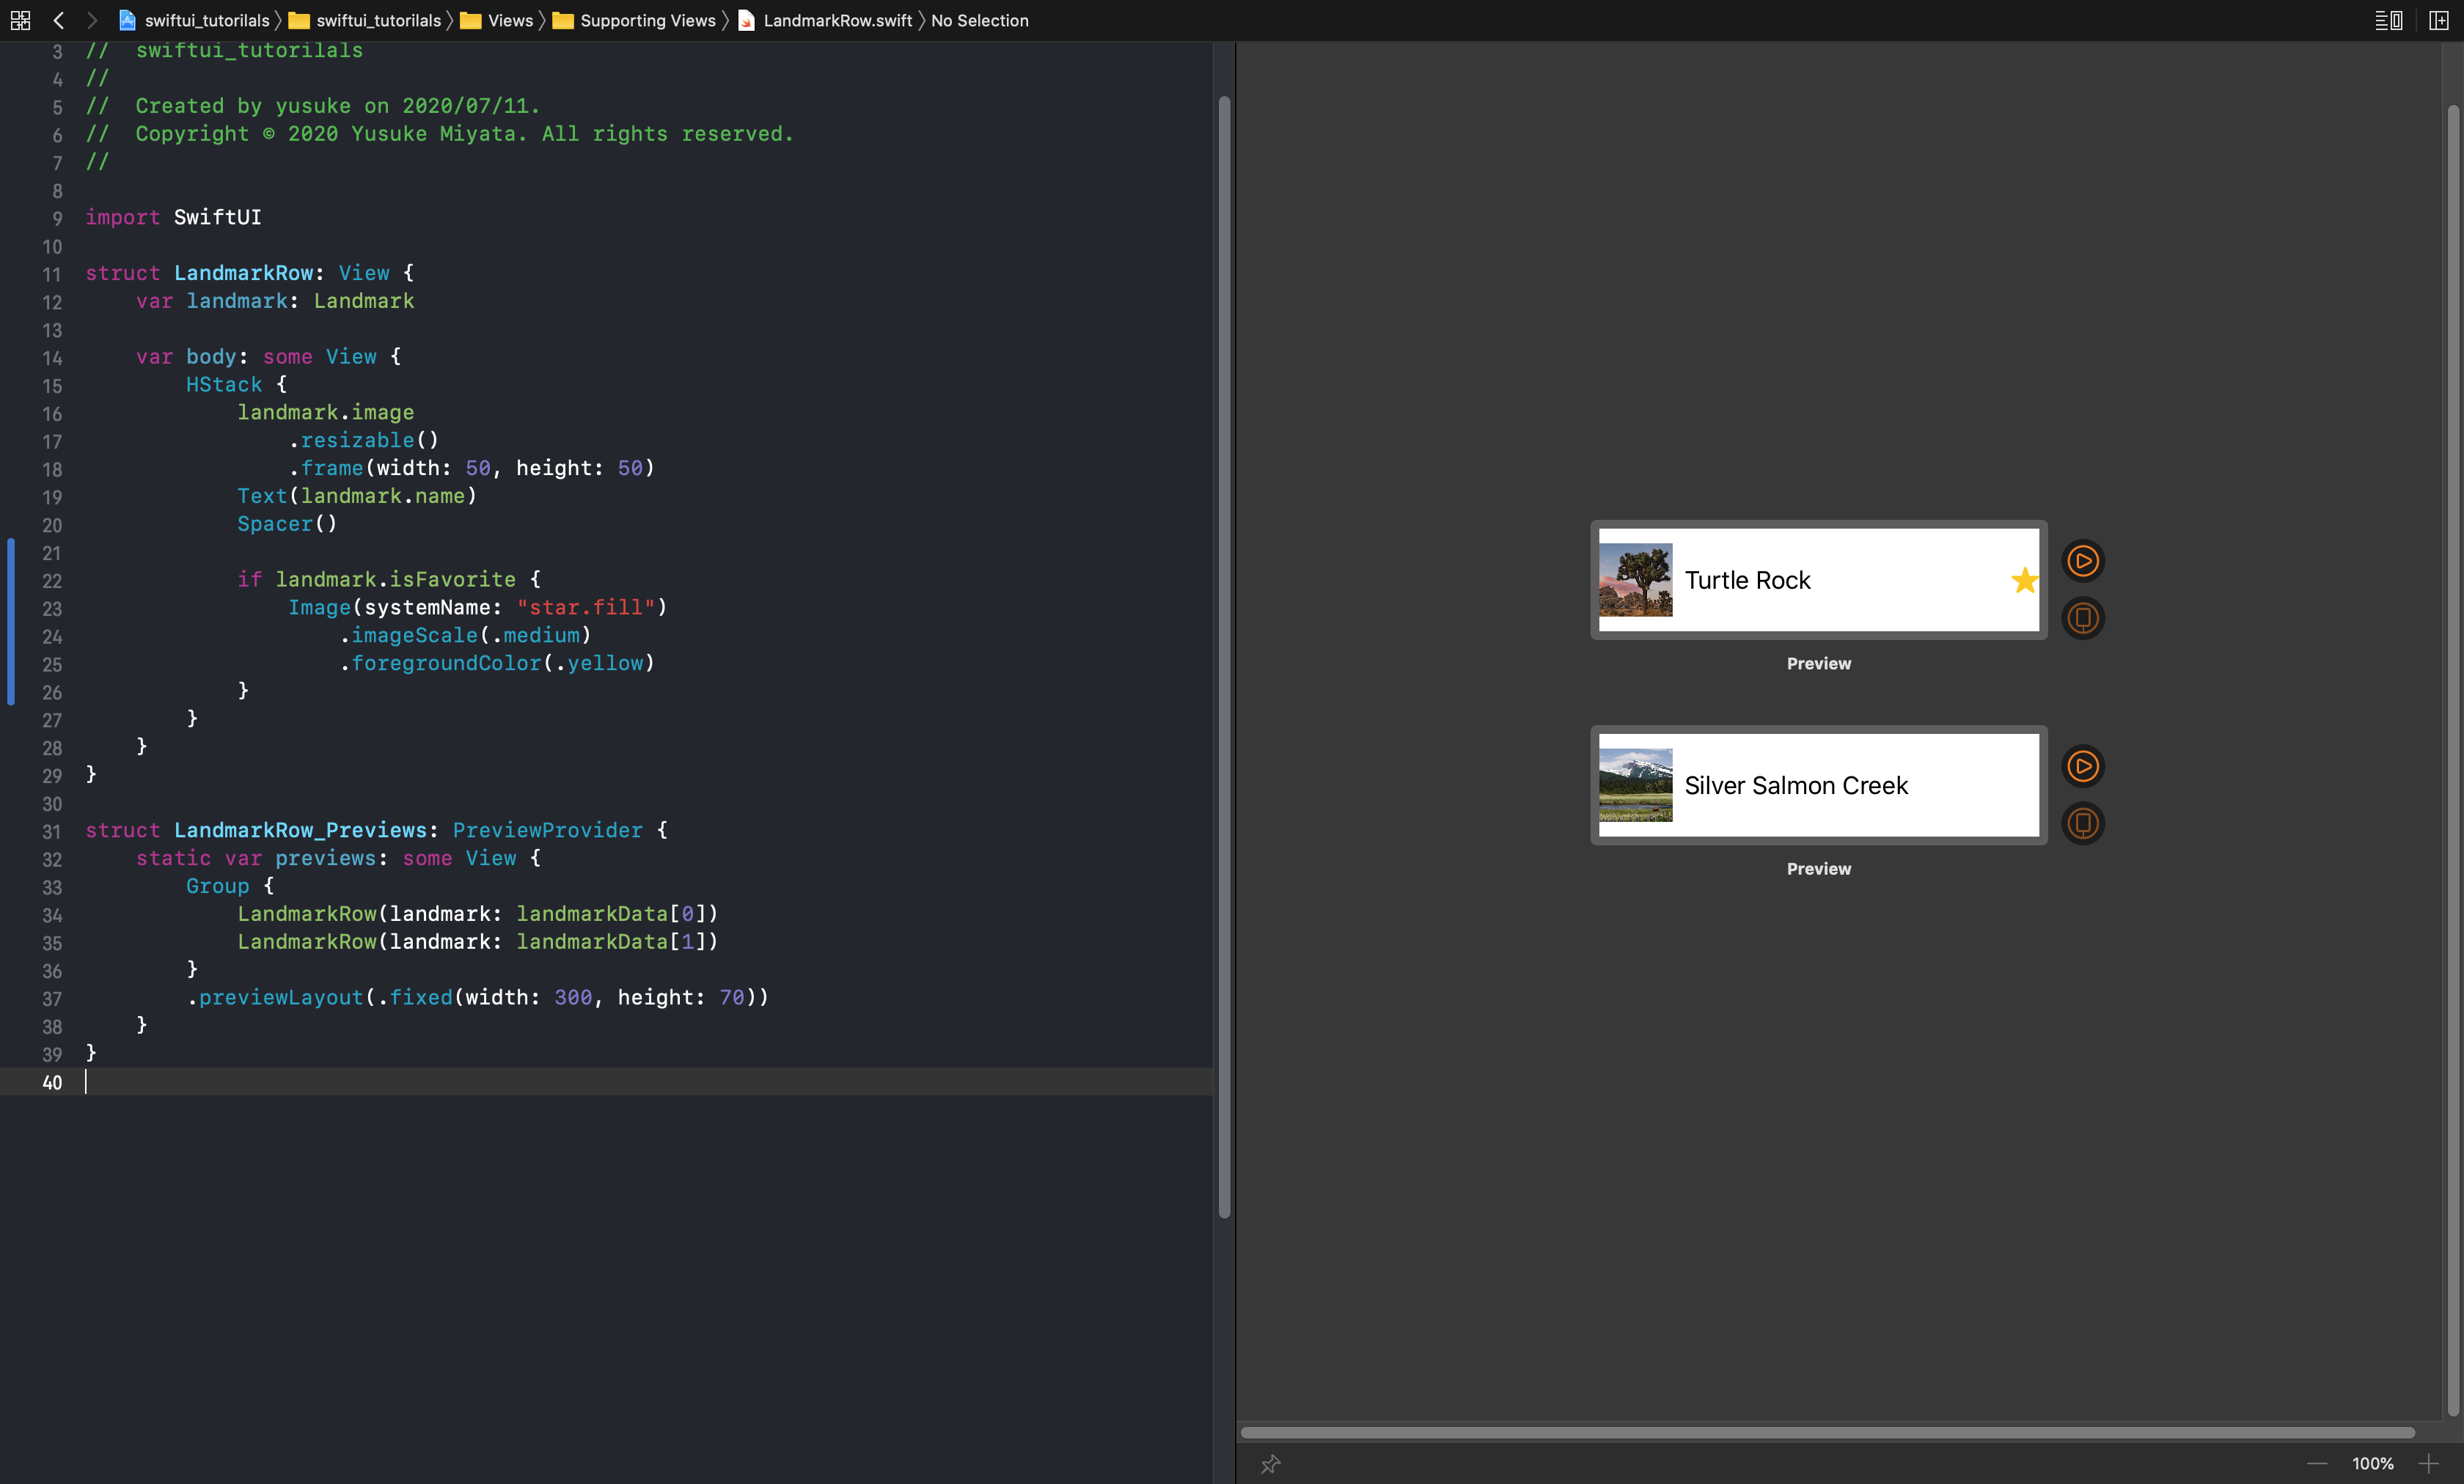The image size is (2464, 1484).
Task: Open the No Selection symbol menu
Action: (979, 20)
